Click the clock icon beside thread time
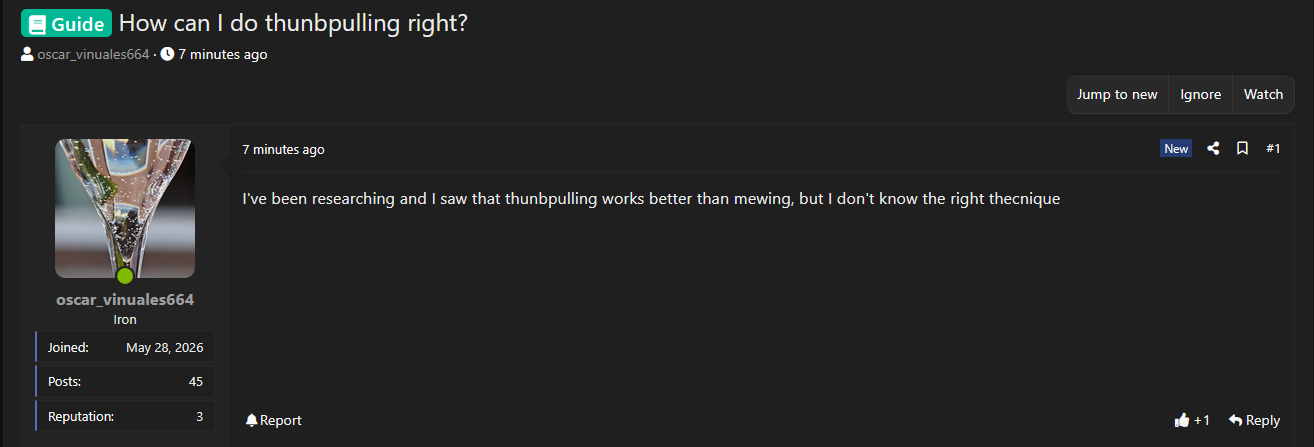 click(167, 54)
